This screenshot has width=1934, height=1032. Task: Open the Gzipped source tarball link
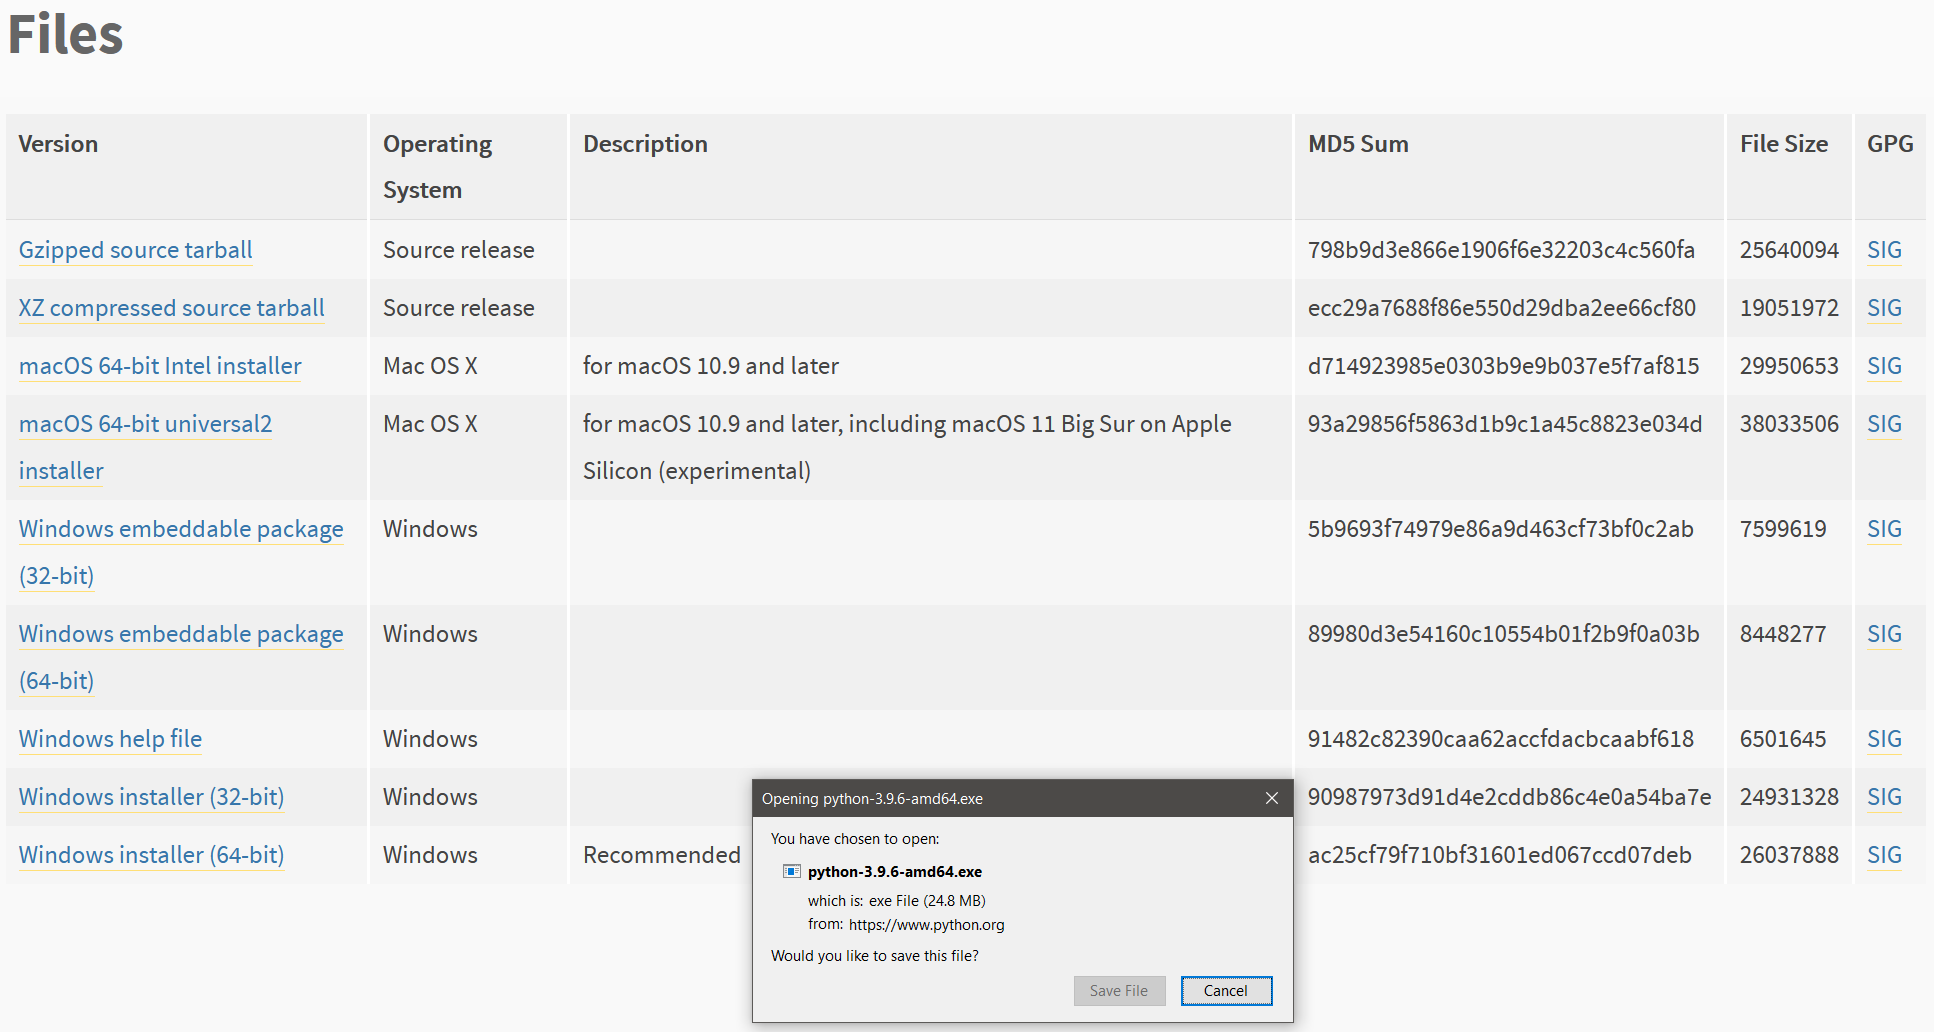point(135,250)
